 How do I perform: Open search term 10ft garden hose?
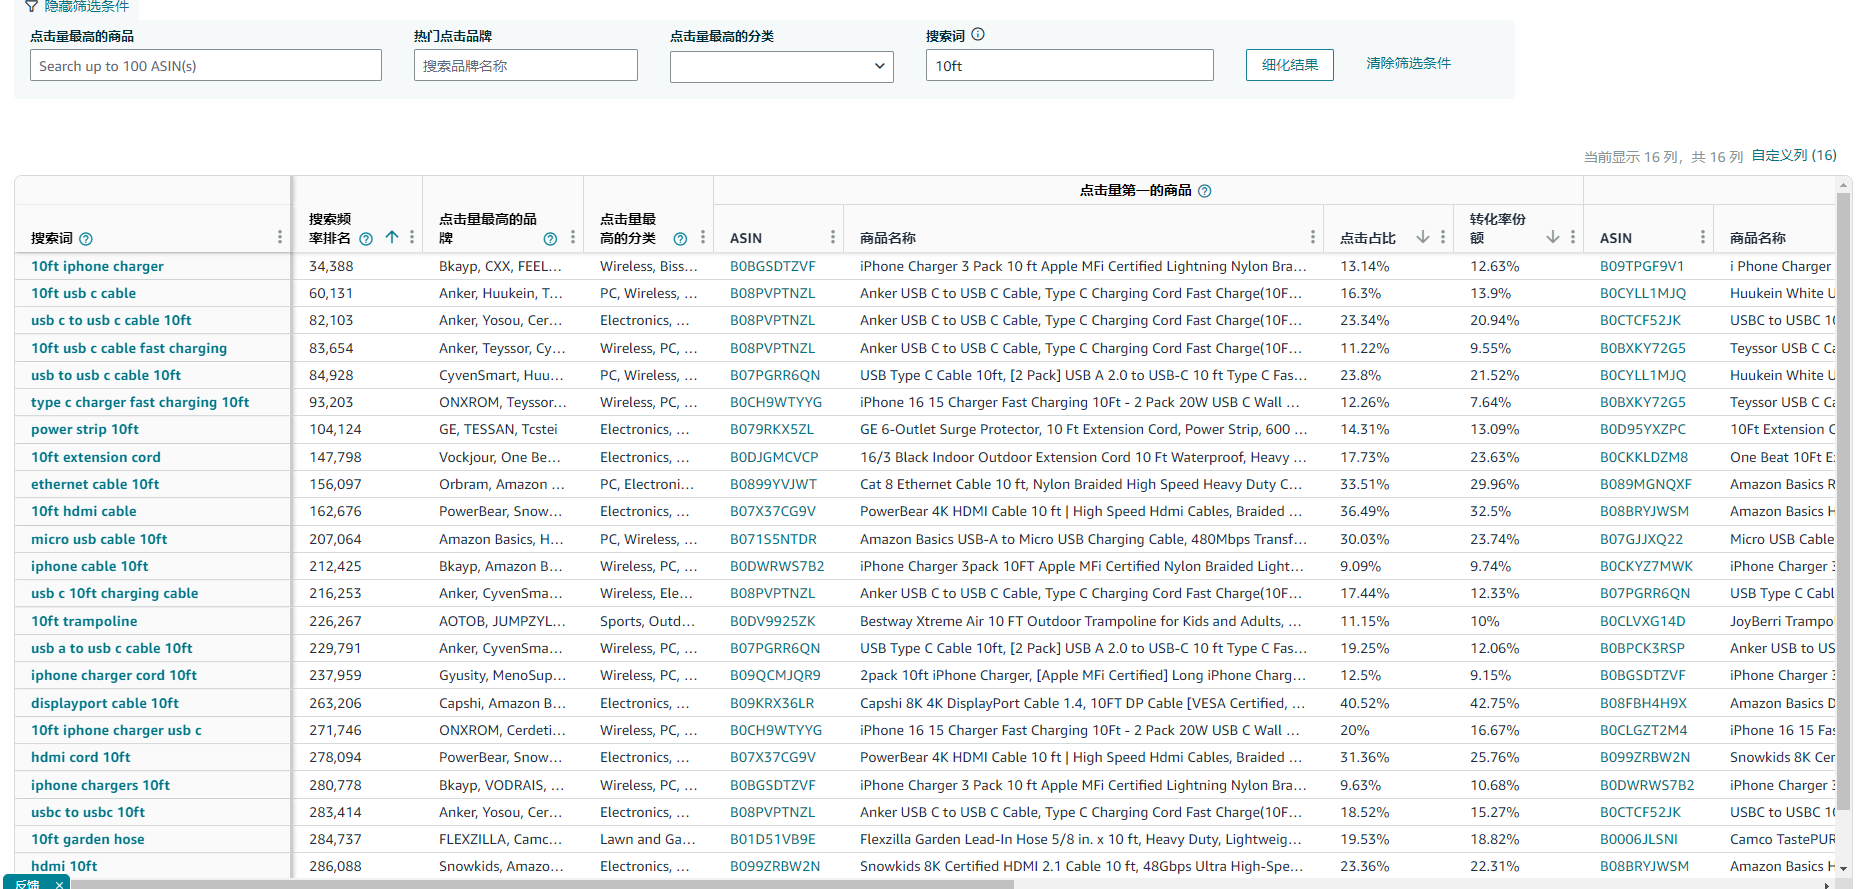point(88,839)
